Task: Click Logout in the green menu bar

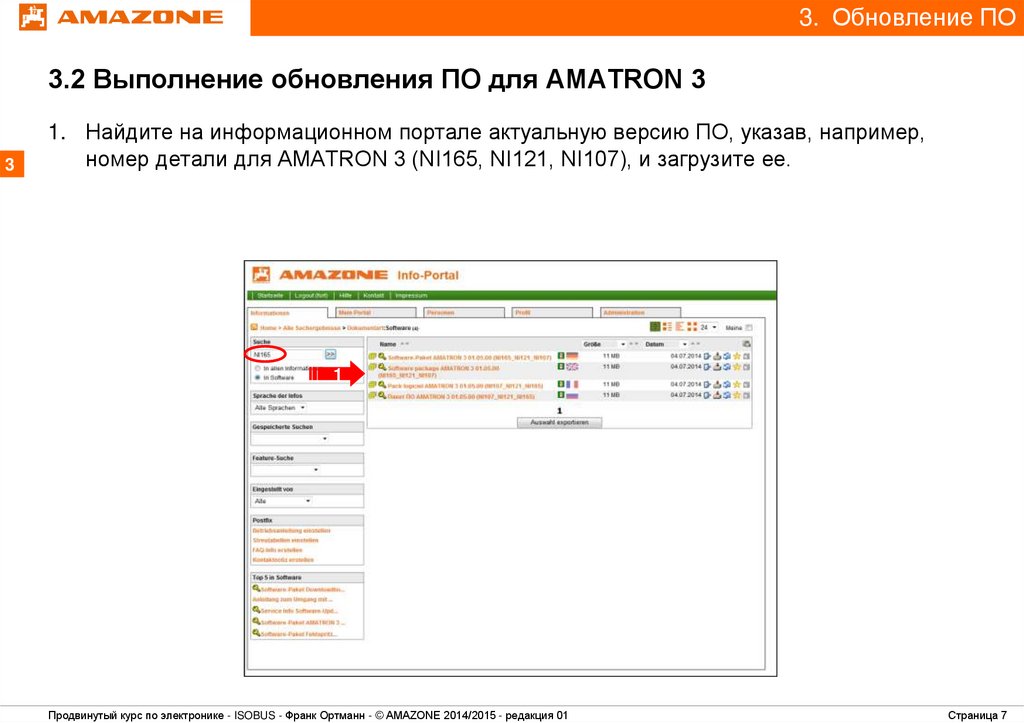Action: (311, 295)
